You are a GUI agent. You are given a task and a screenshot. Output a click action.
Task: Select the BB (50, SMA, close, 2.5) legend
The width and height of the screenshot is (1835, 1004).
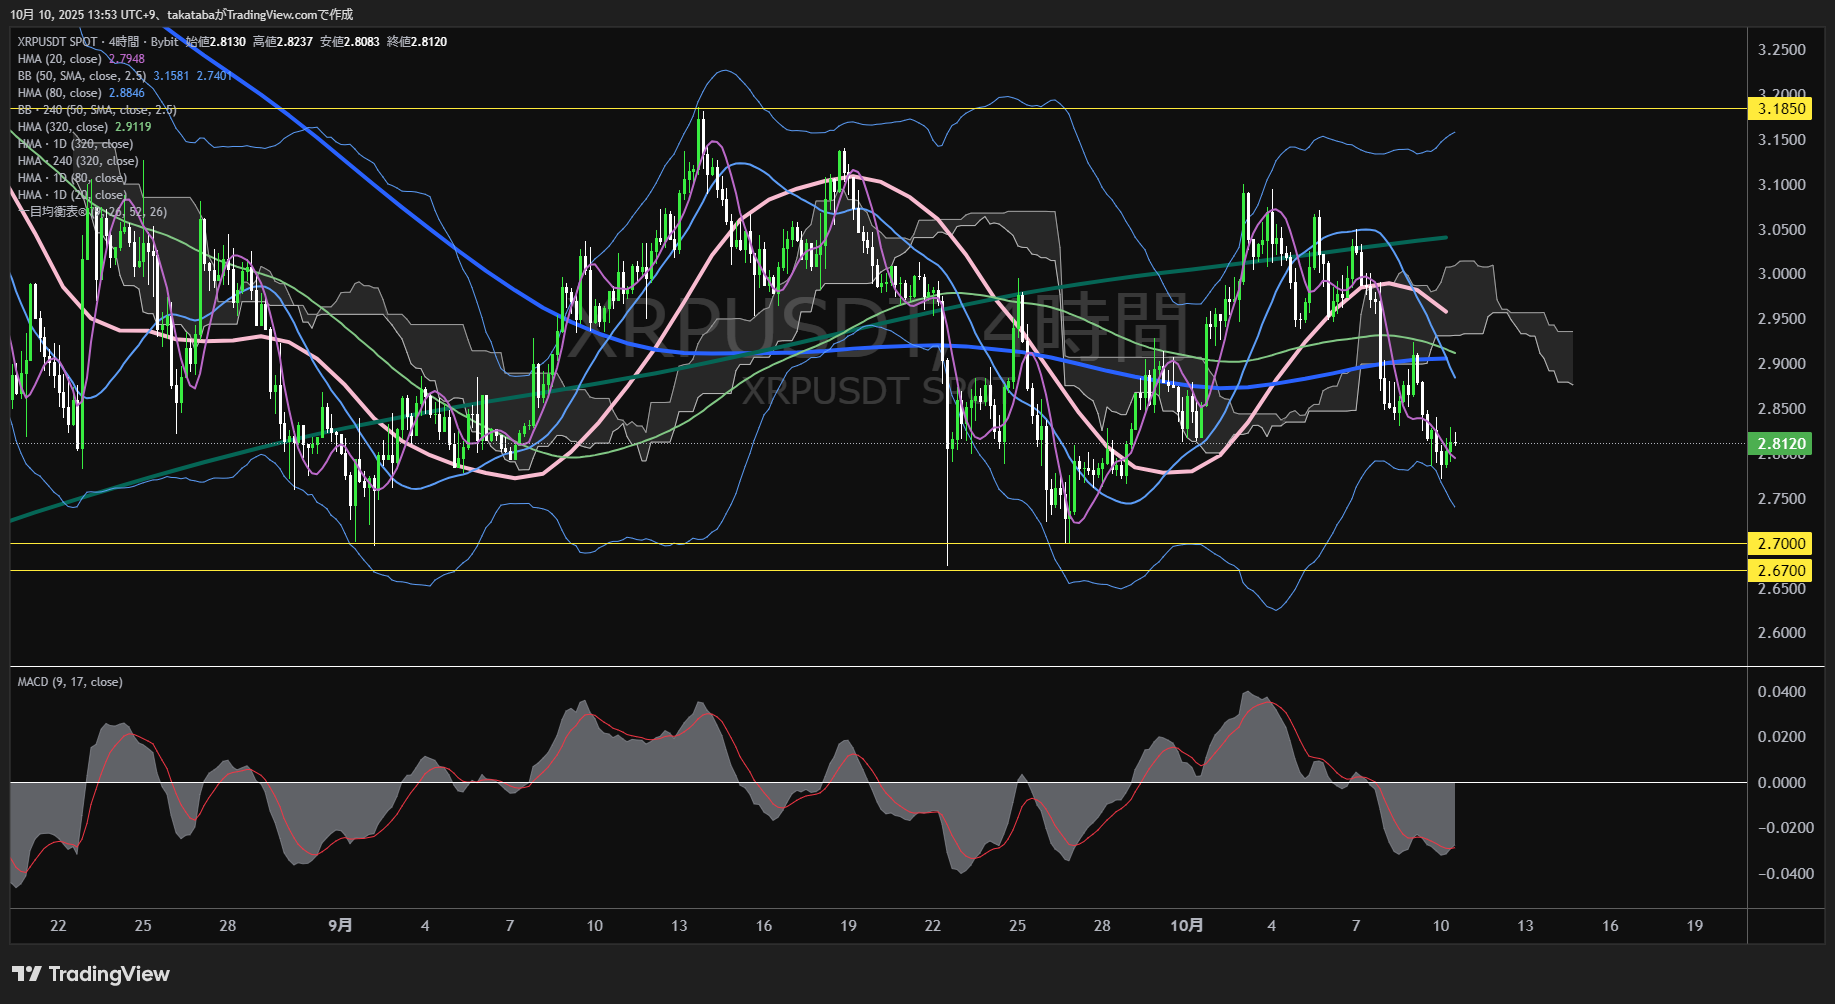pyautogui.click(x=82, y=76)
